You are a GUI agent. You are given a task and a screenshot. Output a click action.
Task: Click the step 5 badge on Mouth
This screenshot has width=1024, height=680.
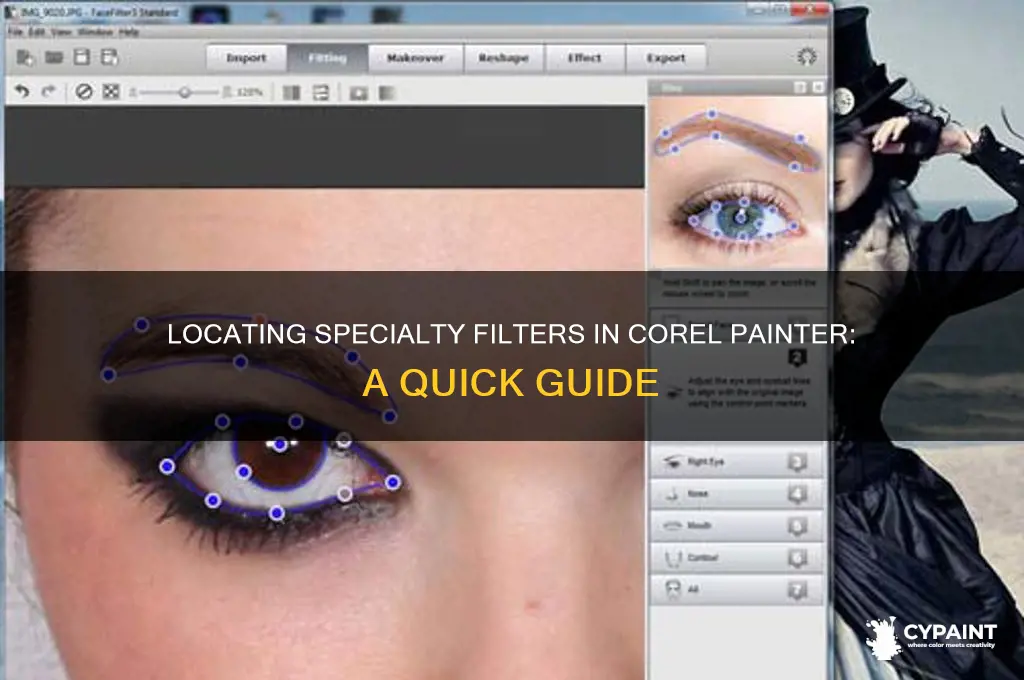pos(797,526)
